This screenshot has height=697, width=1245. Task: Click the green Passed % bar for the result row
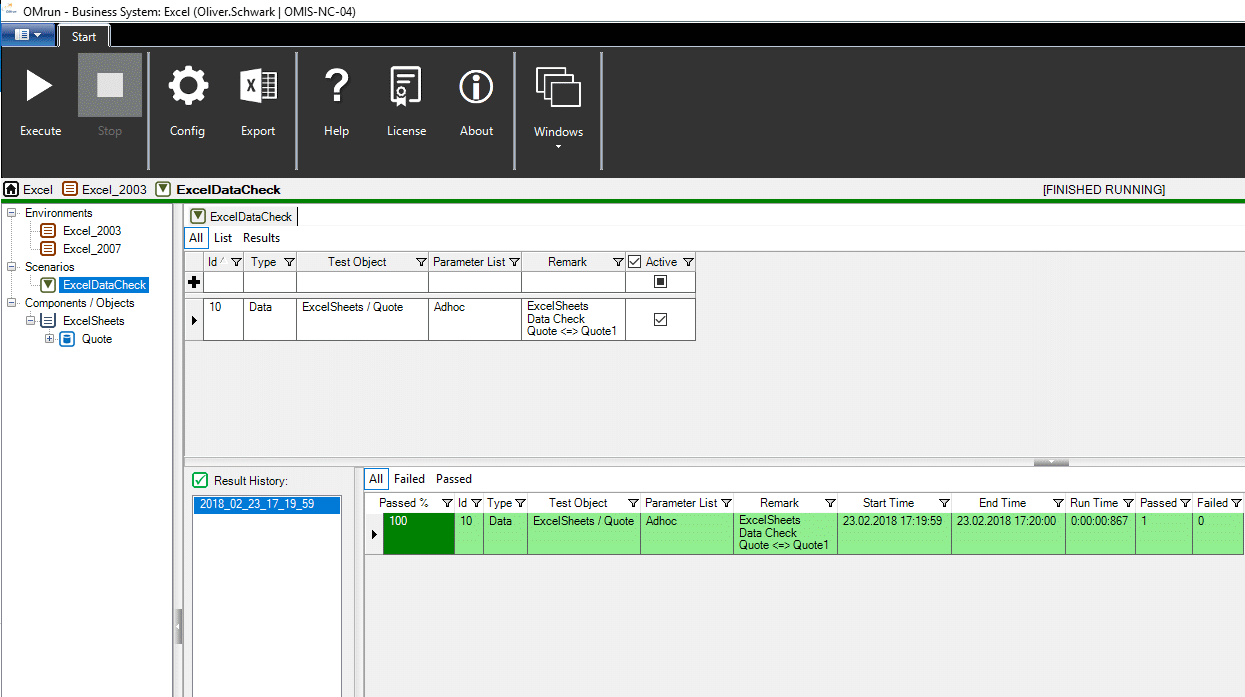[x=418, y=533]
